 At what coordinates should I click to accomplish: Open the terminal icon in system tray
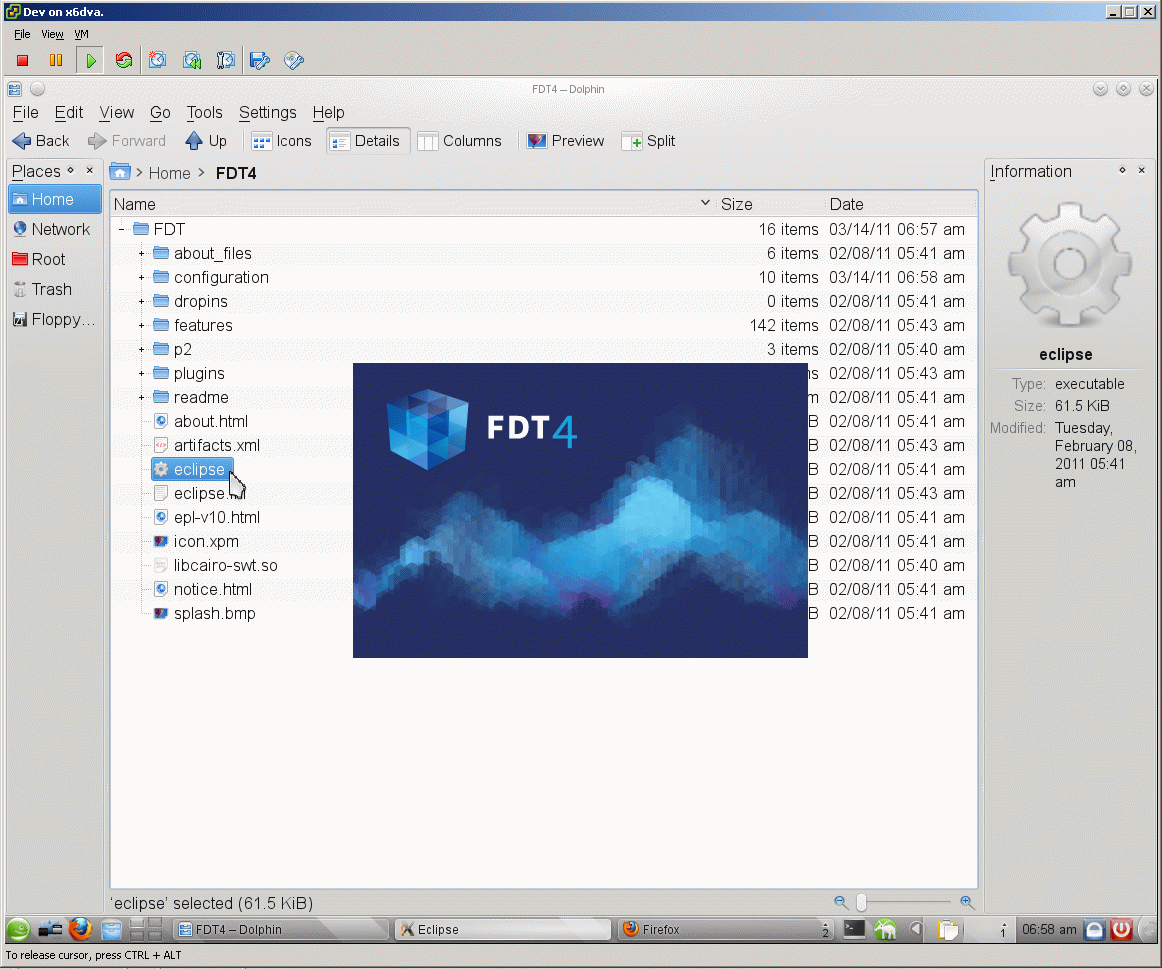pyautogui.click(x=854, y=929)
